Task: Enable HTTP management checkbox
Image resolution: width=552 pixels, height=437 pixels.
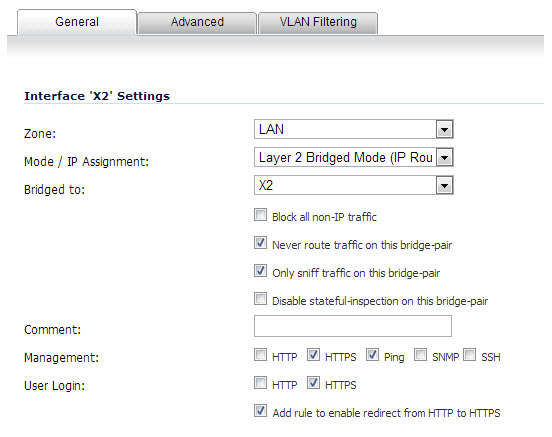Action: click(261, 355)
